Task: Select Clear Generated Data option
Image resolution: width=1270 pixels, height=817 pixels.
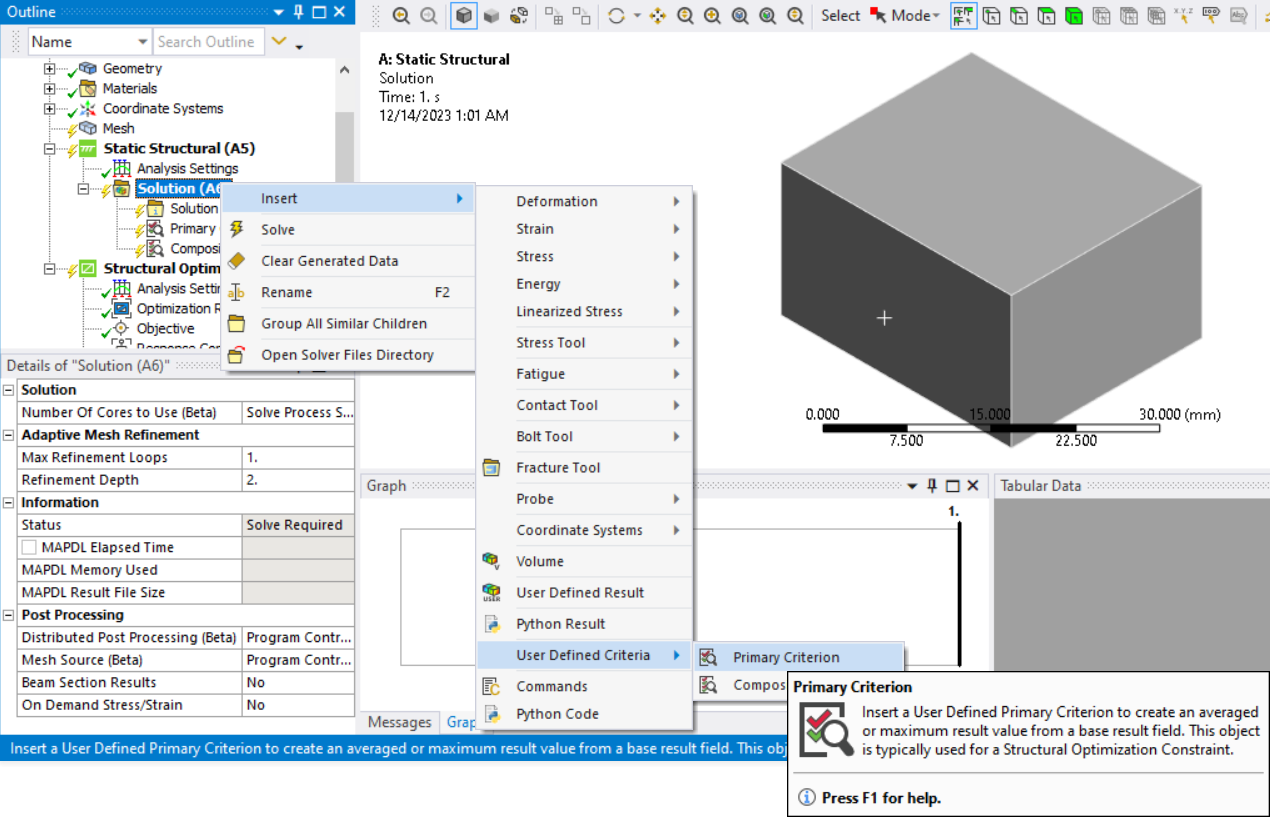Action: point(329,261)
